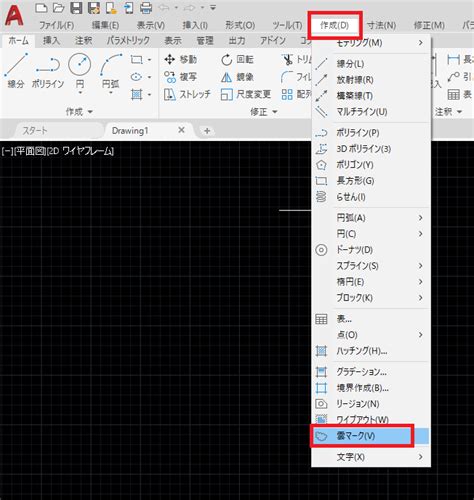Click the [平面図] viewport view control
This screenshot has width=474, height=500.
pos(29,151)
